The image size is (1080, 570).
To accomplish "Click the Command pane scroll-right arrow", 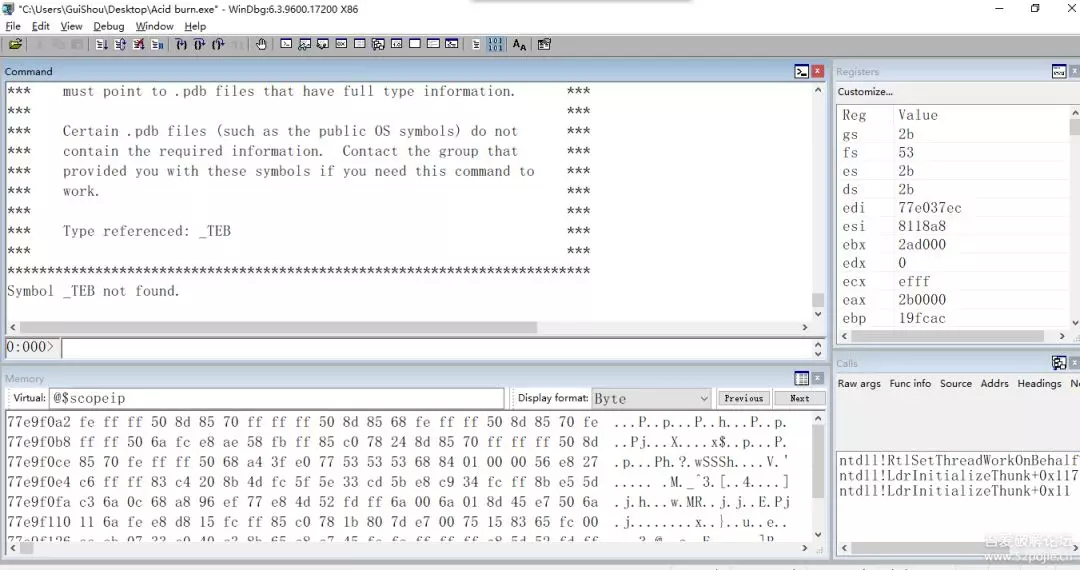I will pos(804,328).
